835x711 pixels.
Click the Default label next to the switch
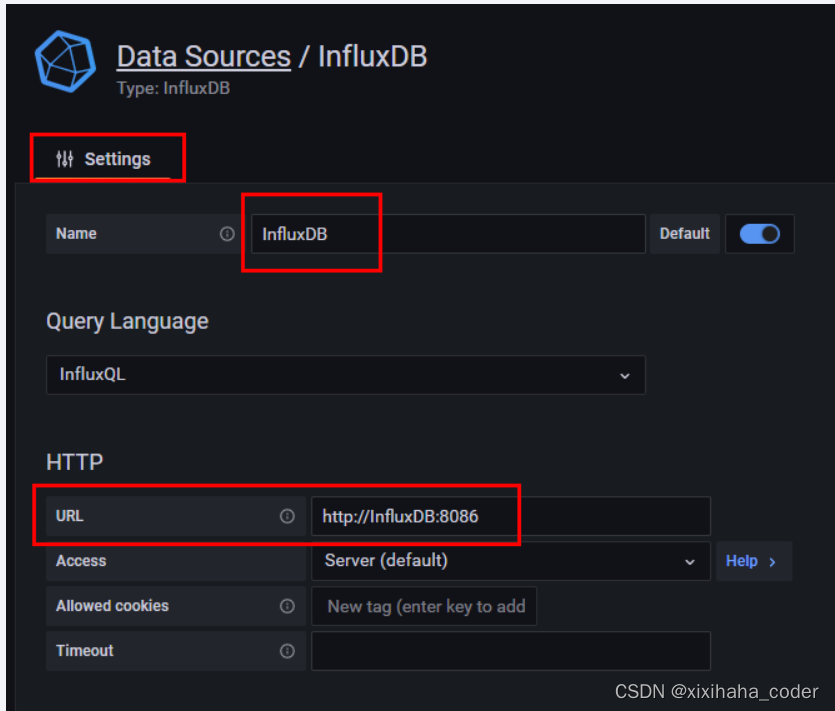coord(685,234)
